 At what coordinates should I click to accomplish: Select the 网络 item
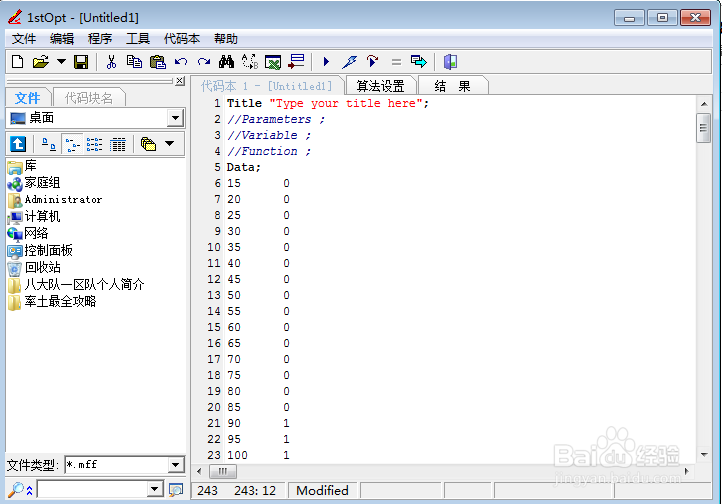point(28,234)
